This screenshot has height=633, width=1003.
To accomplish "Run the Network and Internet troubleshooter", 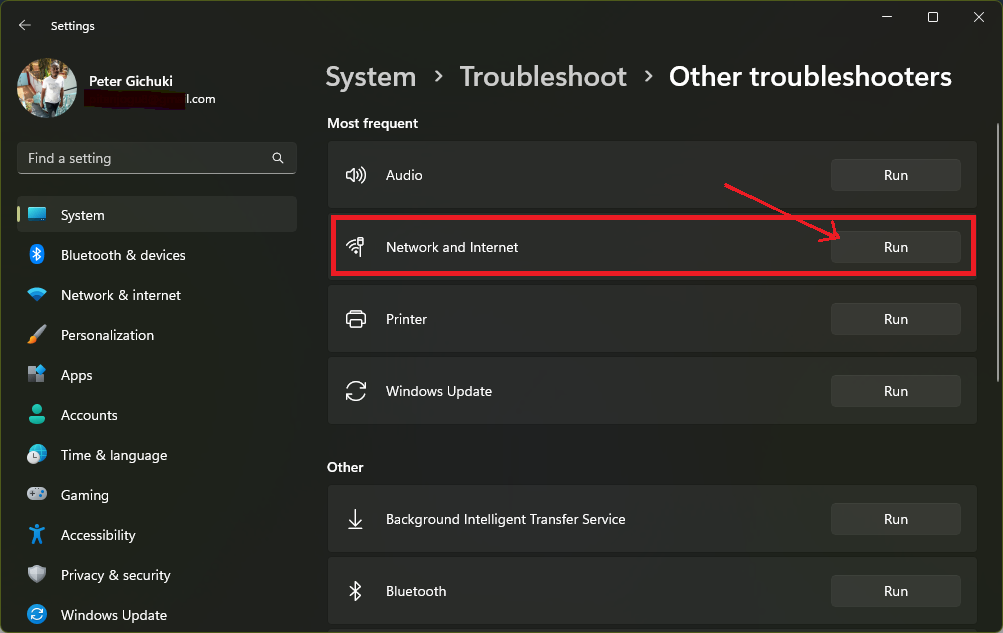I will pos(895,246).
